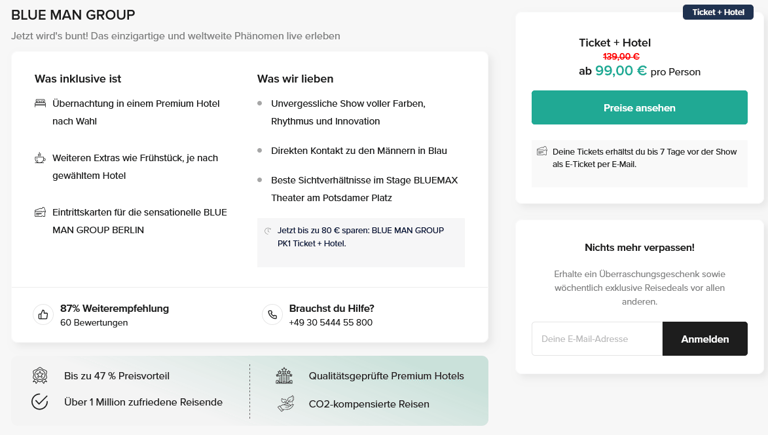Click the thumbs-up icon by 87% Weiterempfehlung
This screenshot has height=435, width=768.
click(43, 314)
